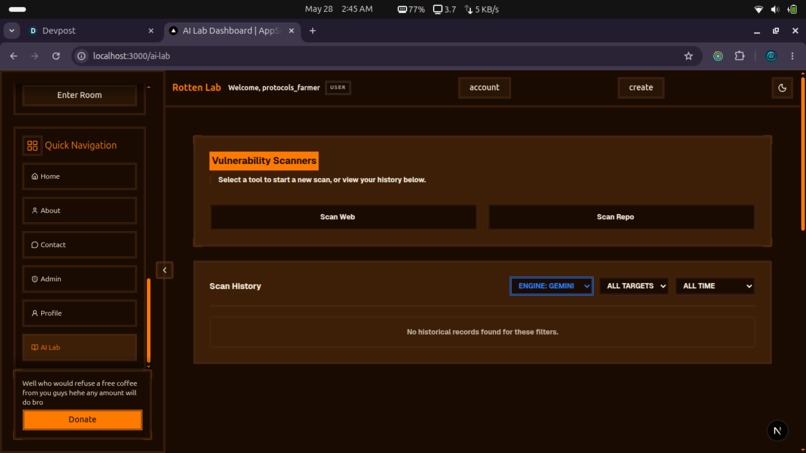This screenshot has width=806, height=453.
Task: Open the Contact navigation item
Action: pos(79,245)
